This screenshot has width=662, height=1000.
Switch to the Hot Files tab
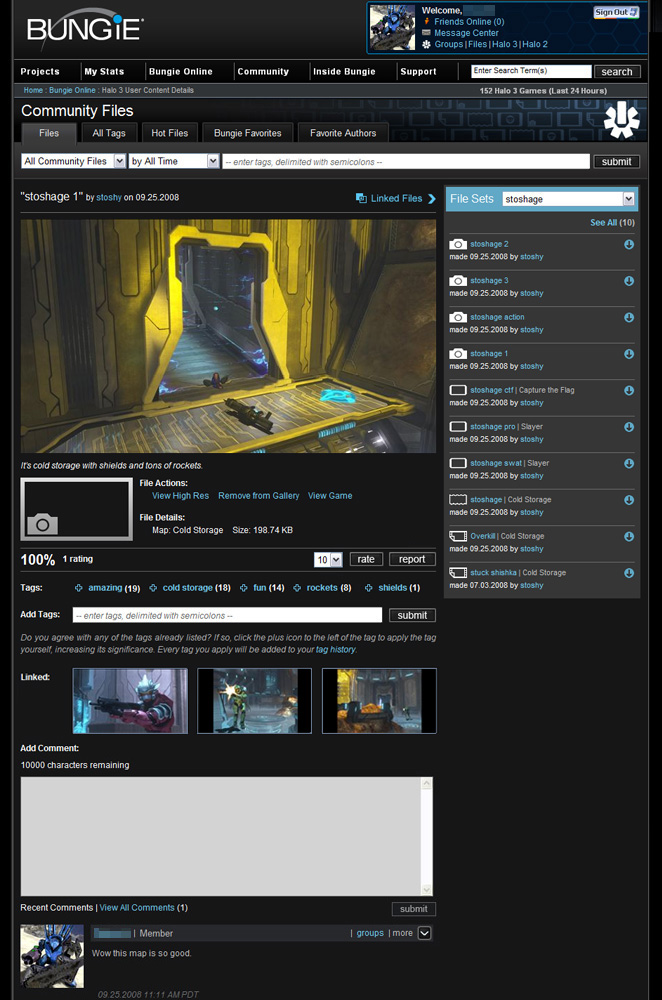[169, 133]
